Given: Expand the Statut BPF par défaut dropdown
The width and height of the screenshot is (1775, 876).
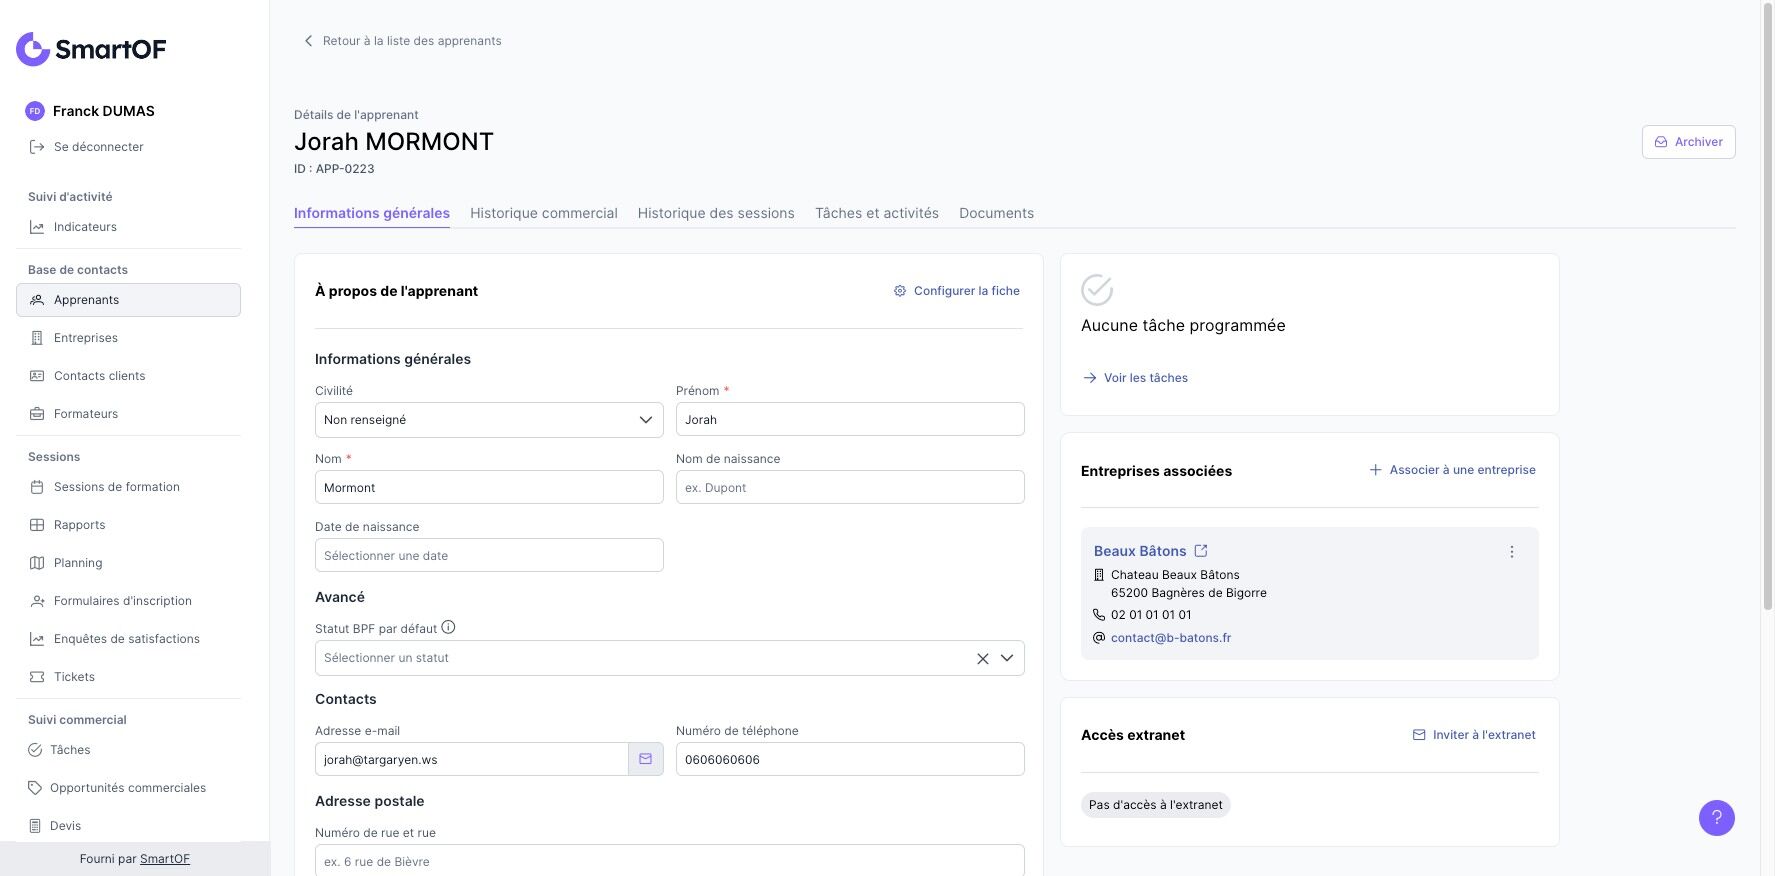Looking at the screenshot, I should click(x=1007, y=658).
